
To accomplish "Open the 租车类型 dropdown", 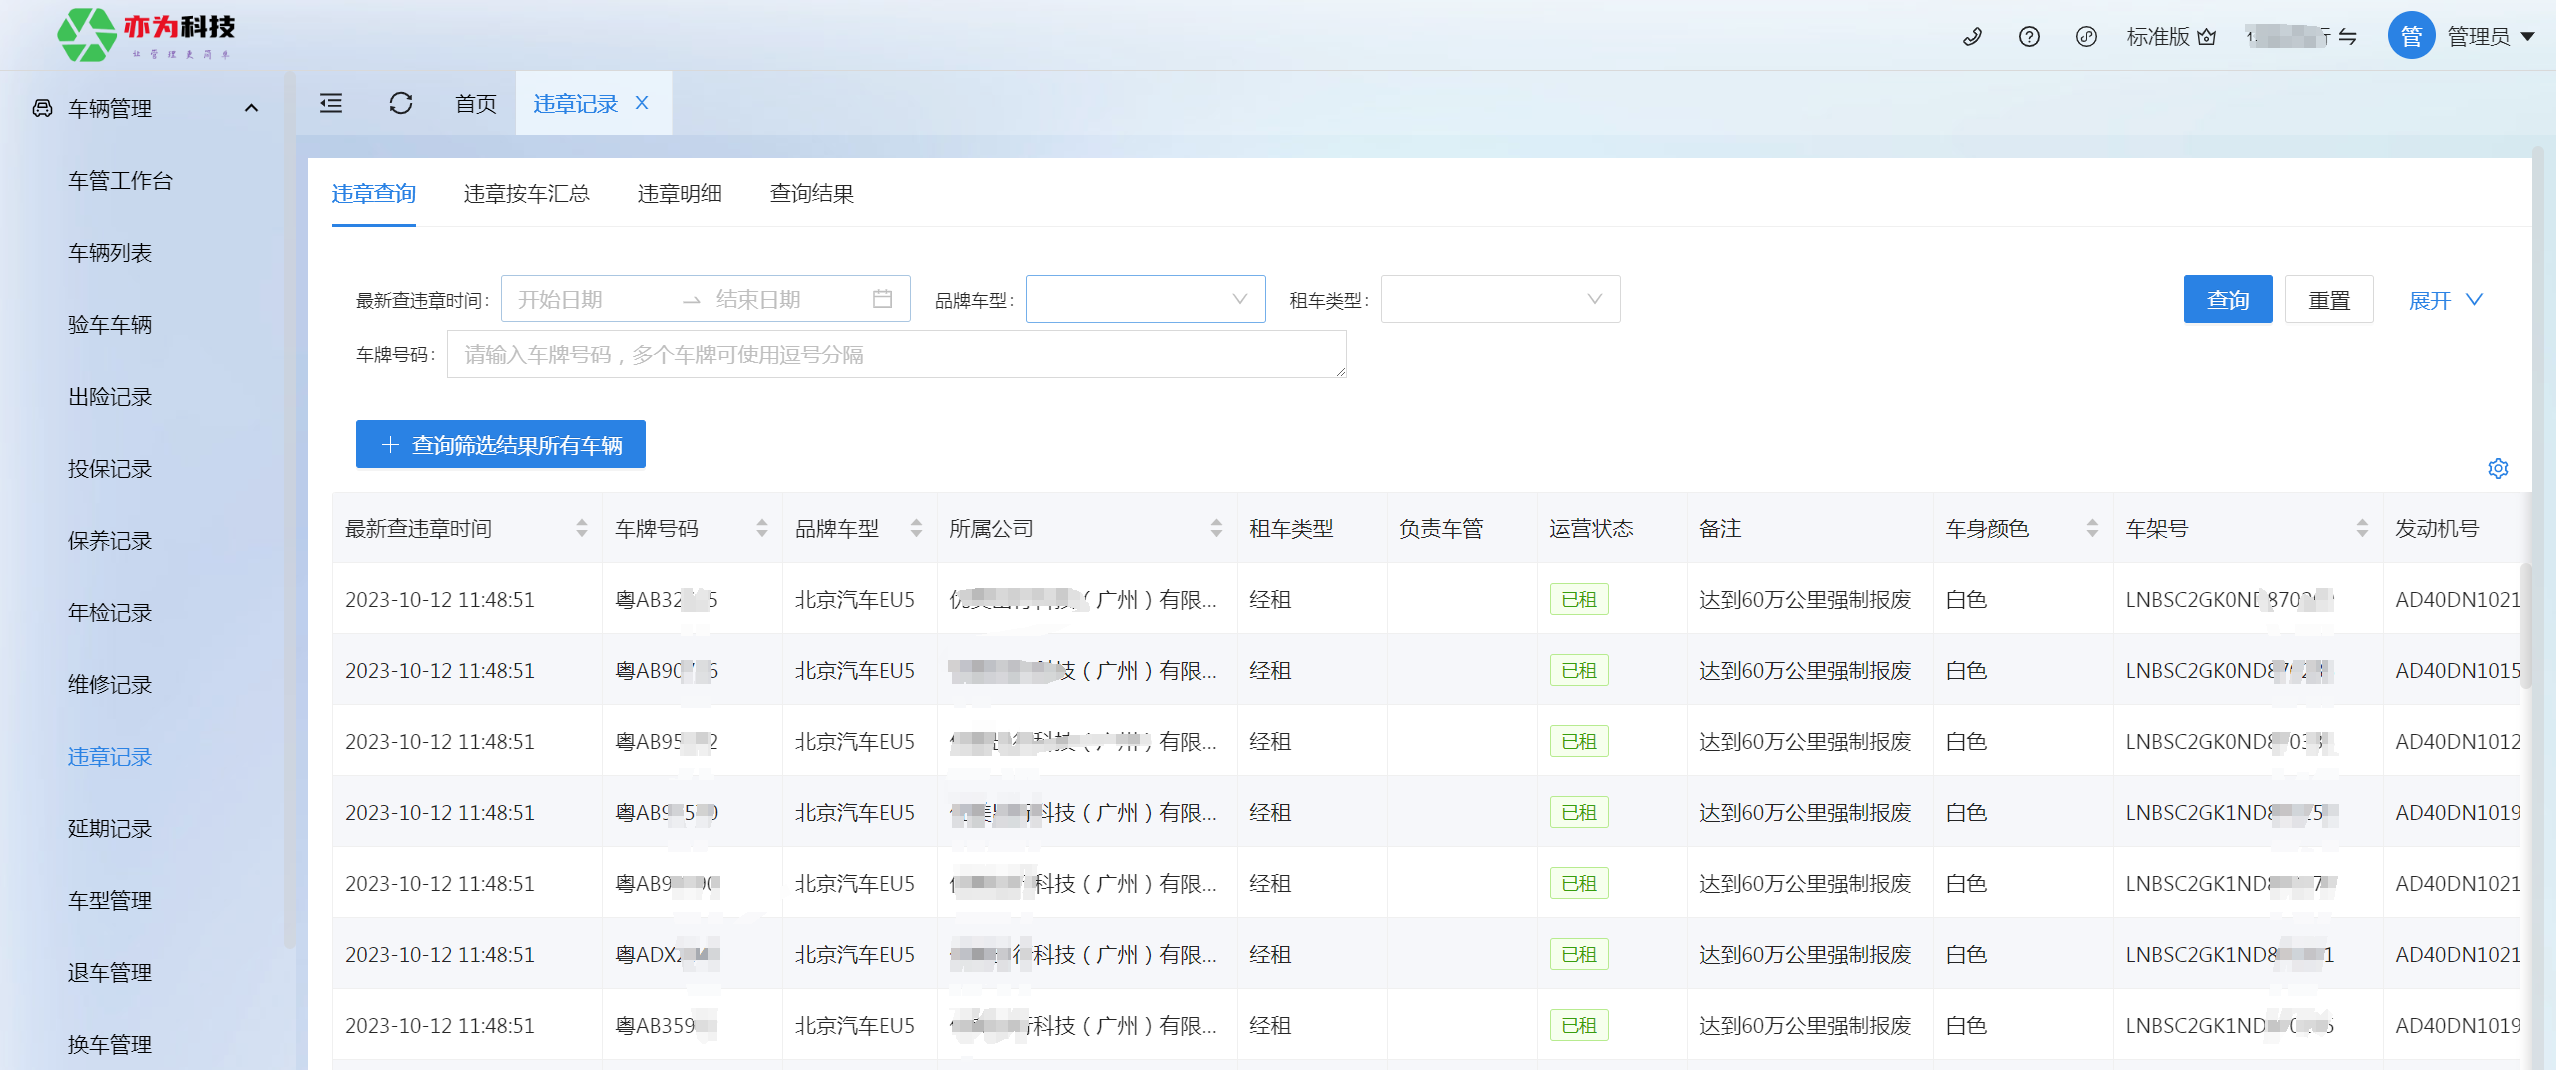I will [1500, 299].
